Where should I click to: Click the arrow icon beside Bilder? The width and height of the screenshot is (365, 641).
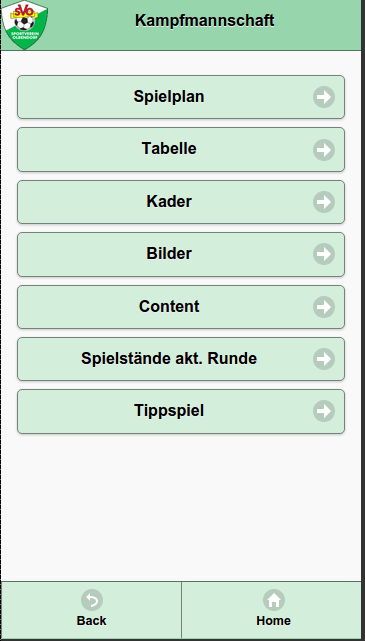[x=324, y=254]
